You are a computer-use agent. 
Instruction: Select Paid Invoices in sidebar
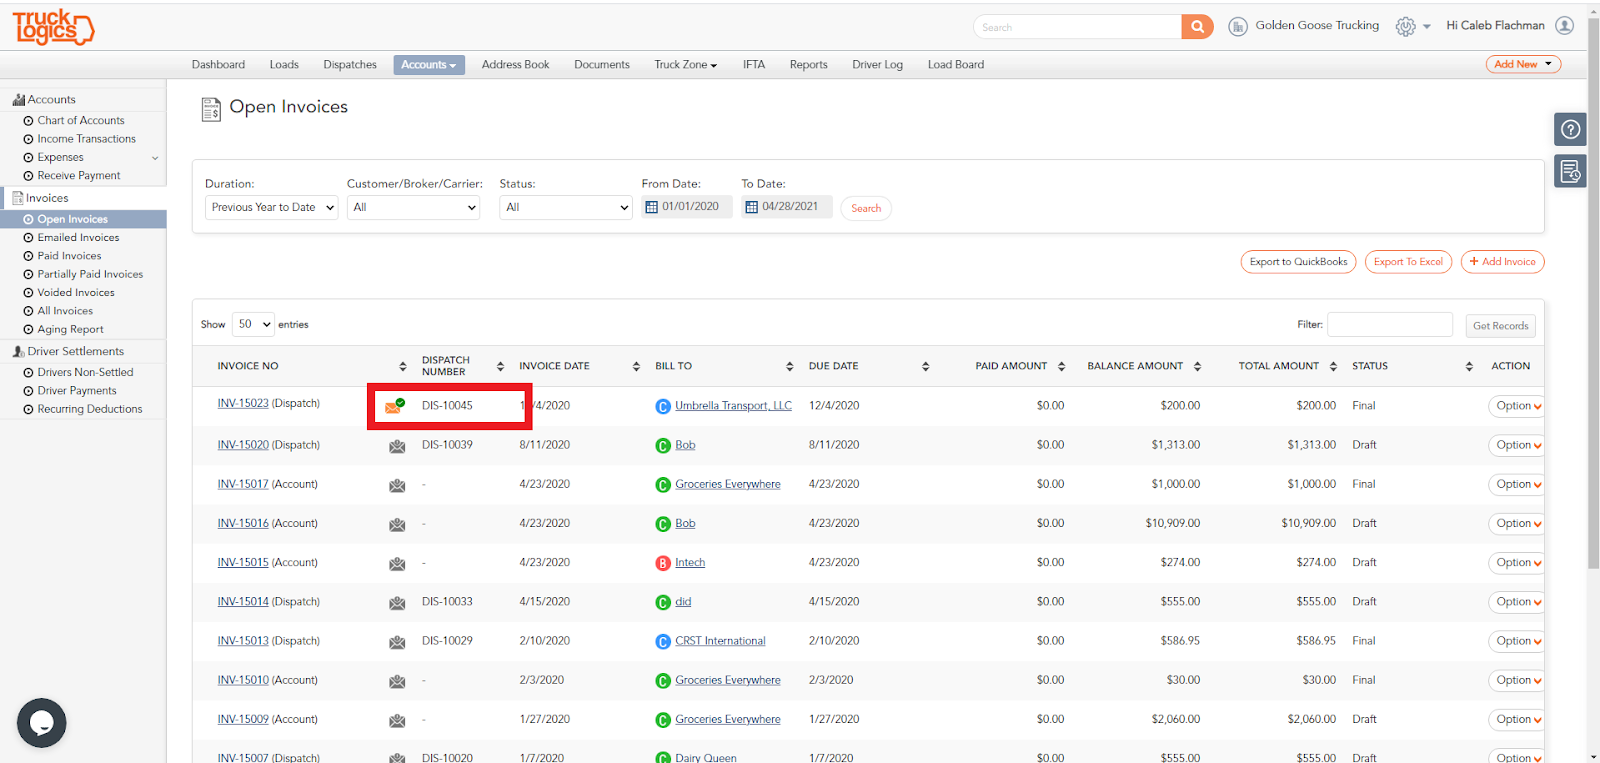[69, 256]
